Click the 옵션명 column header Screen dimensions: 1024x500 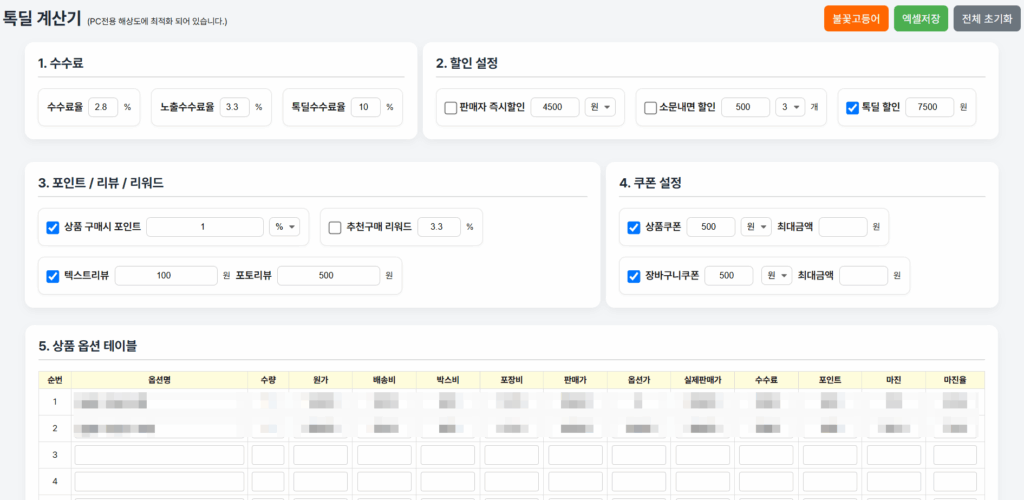pyautogui.click(x=159, y=379)
